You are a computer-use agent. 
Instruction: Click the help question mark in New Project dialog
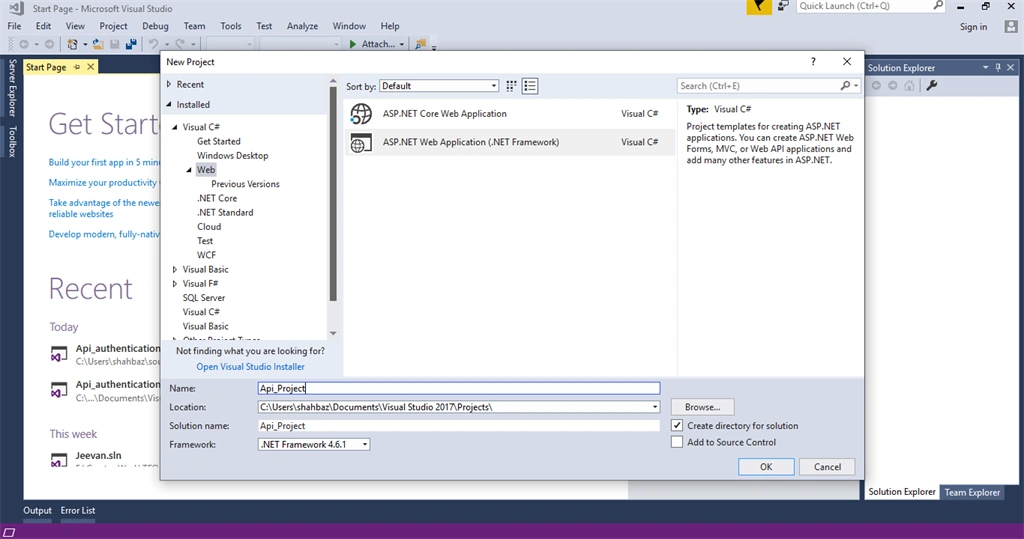813,61
